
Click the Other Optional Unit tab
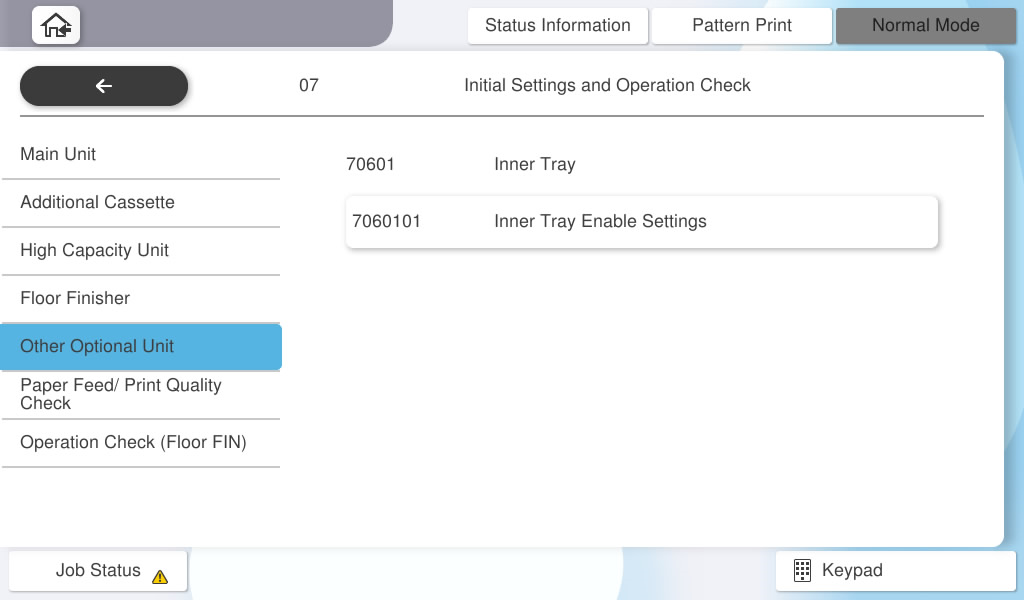point(140,347)
